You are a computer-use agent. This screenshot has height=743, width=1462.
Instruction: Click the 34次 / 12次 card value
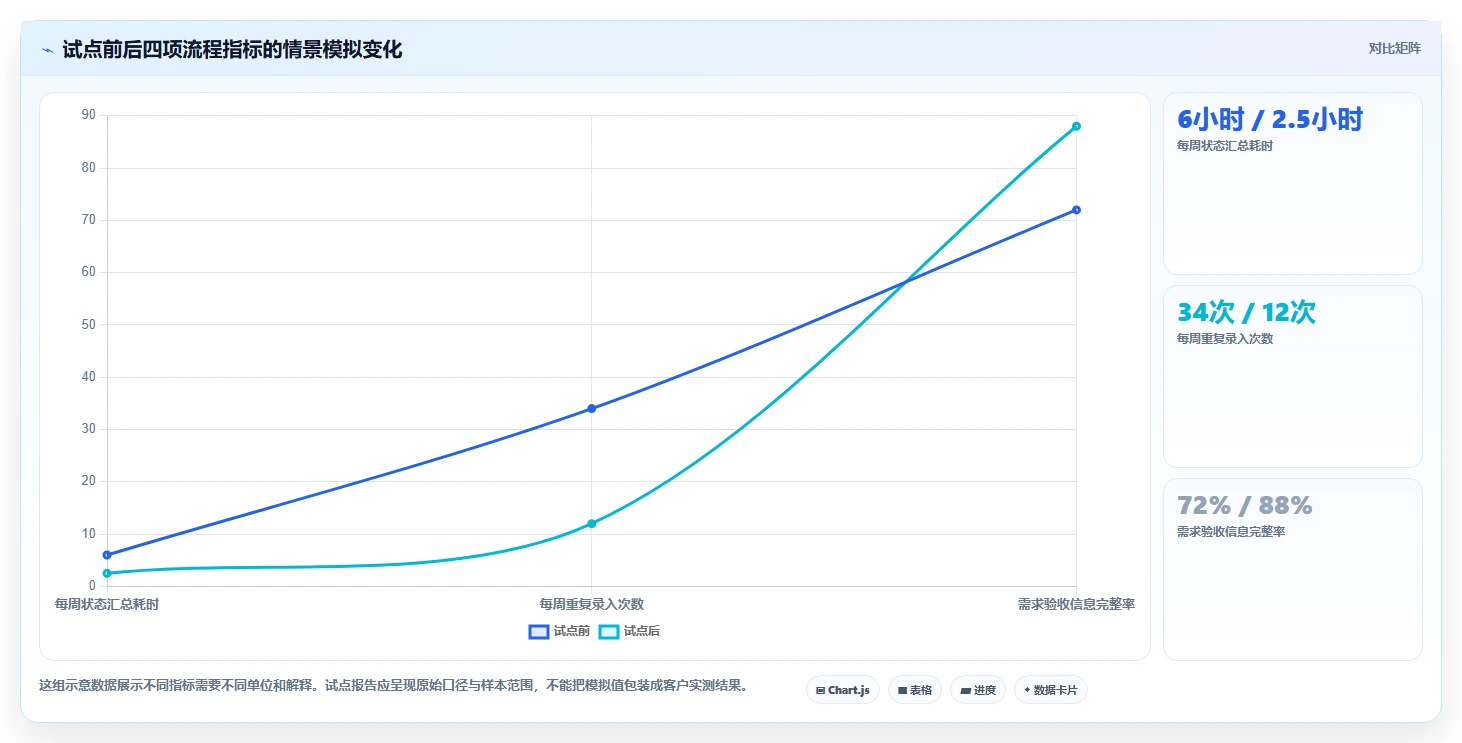coord(1246,313)
